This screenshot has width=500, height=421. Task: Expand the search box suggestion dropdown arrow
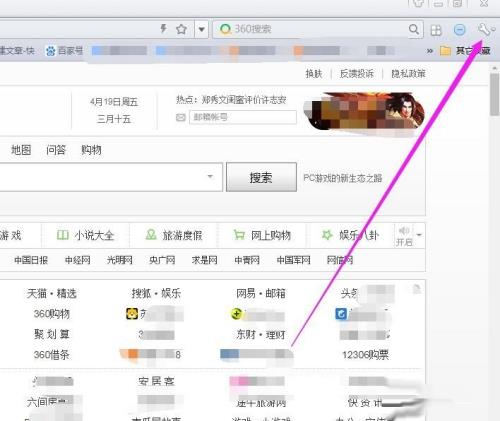(x=210, y=176)
